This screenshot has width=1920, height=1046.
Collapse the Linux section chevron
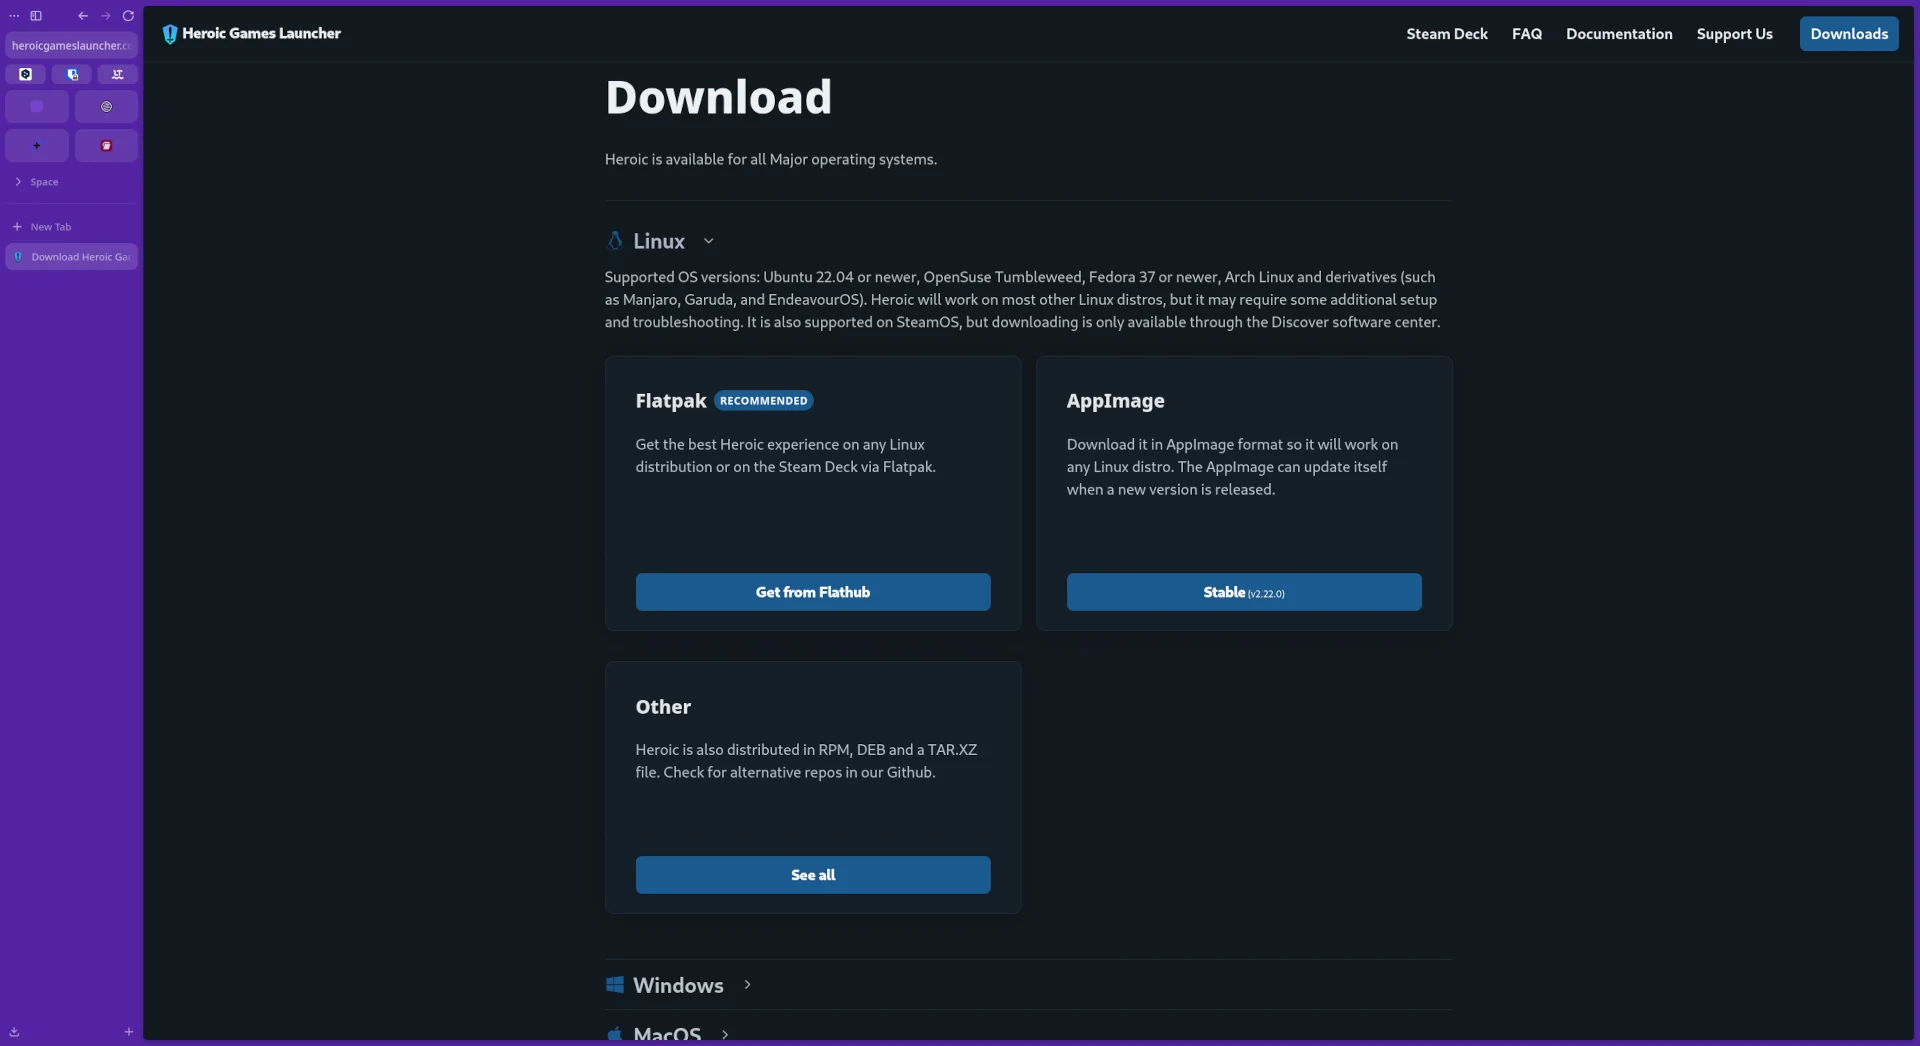(708, 241)
